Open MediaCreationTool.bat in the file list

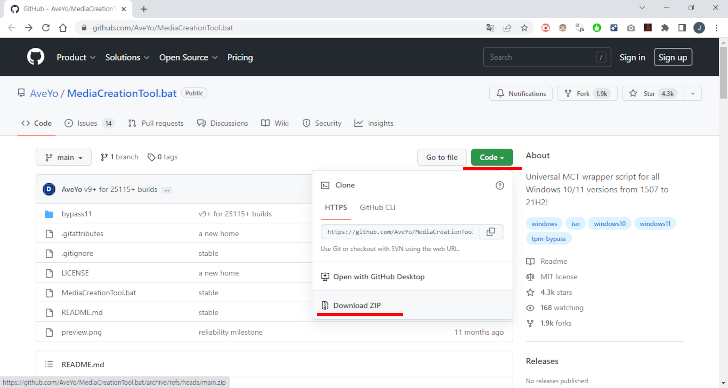coord(98,293)
